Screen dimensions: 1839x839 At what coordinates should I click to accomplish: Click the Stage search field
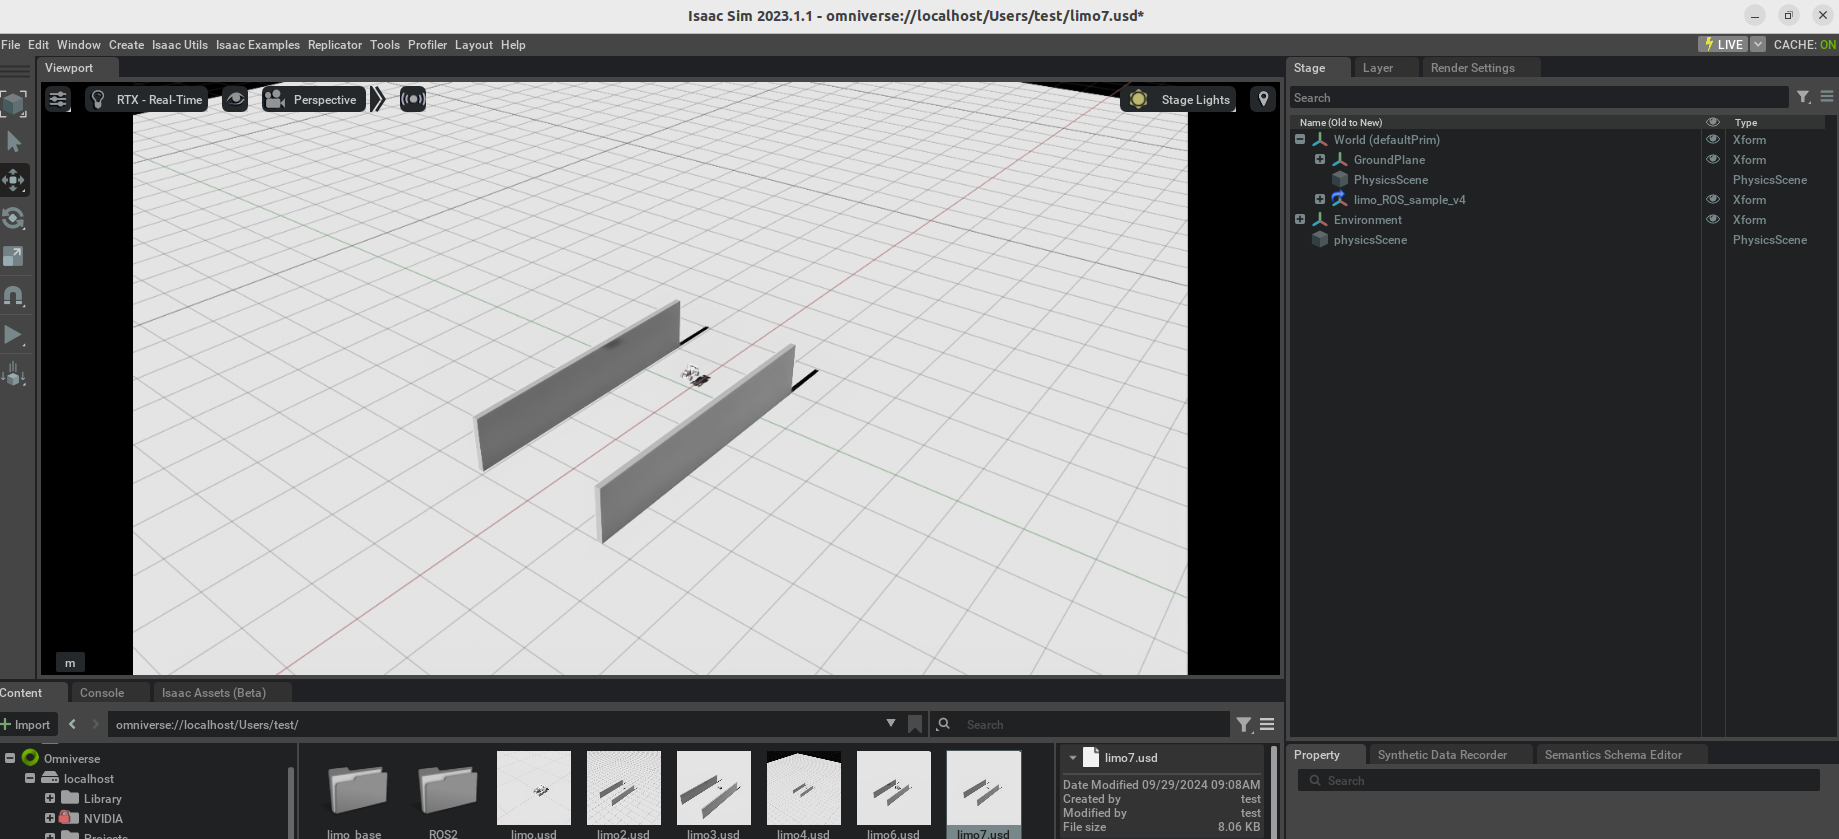click(x=1538, y=97)
